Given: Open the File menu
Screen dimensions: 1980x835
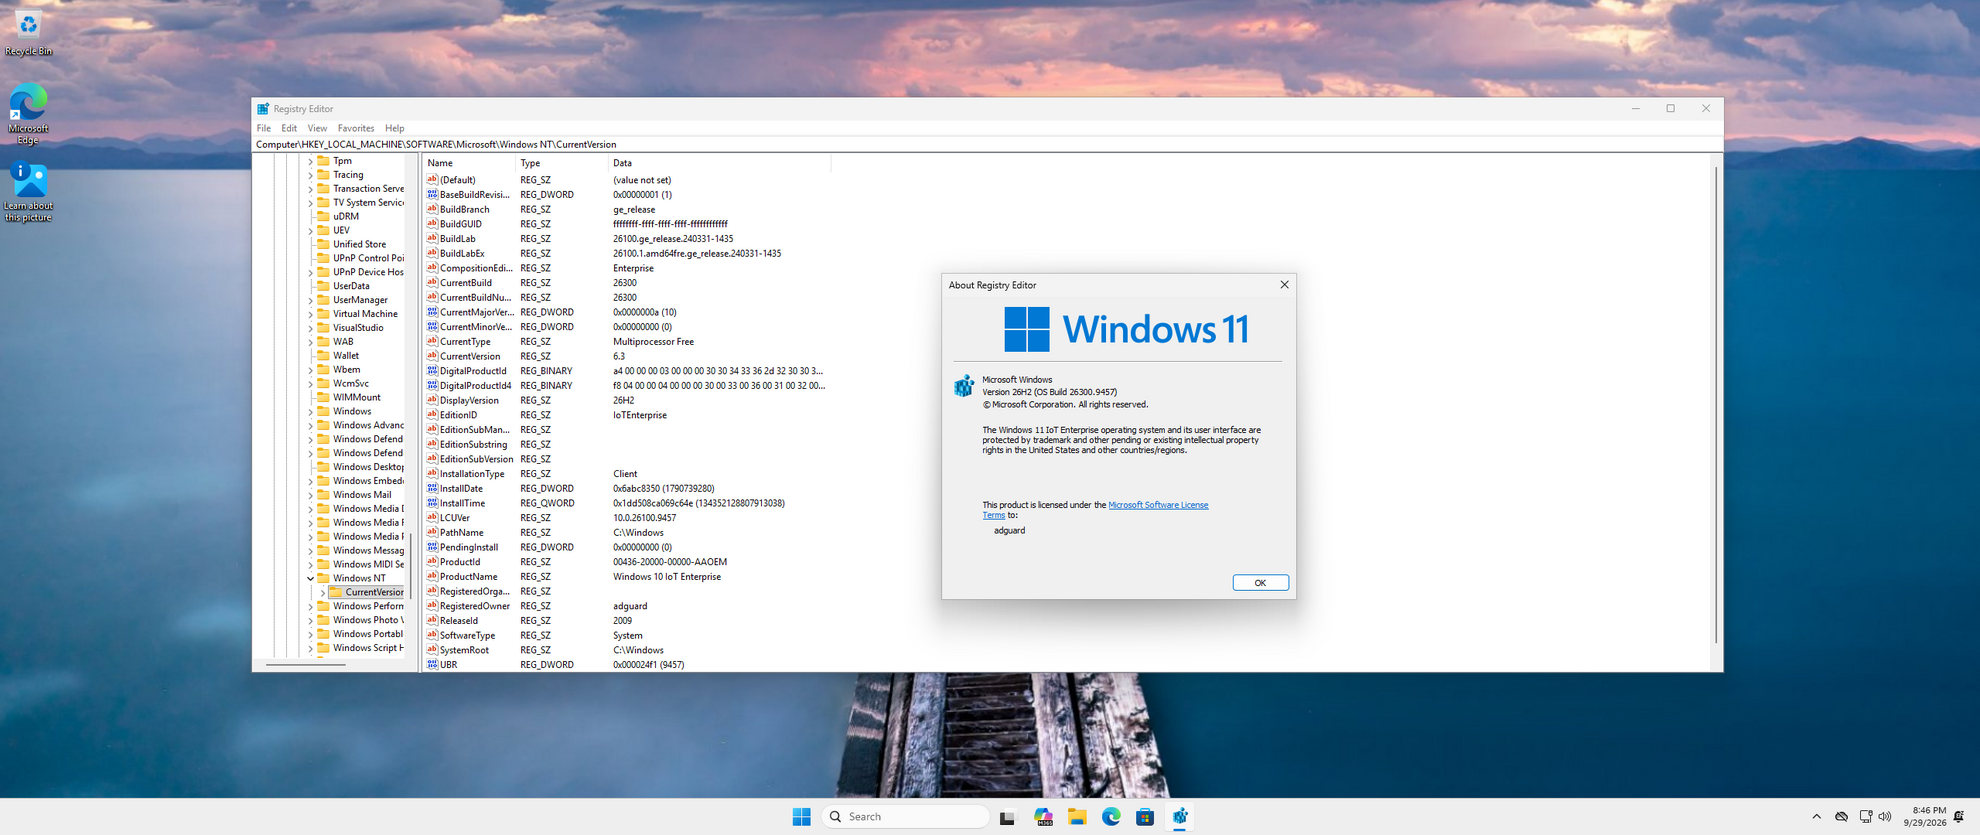Looking at the screenshot, I should click(x=264, y=128).
